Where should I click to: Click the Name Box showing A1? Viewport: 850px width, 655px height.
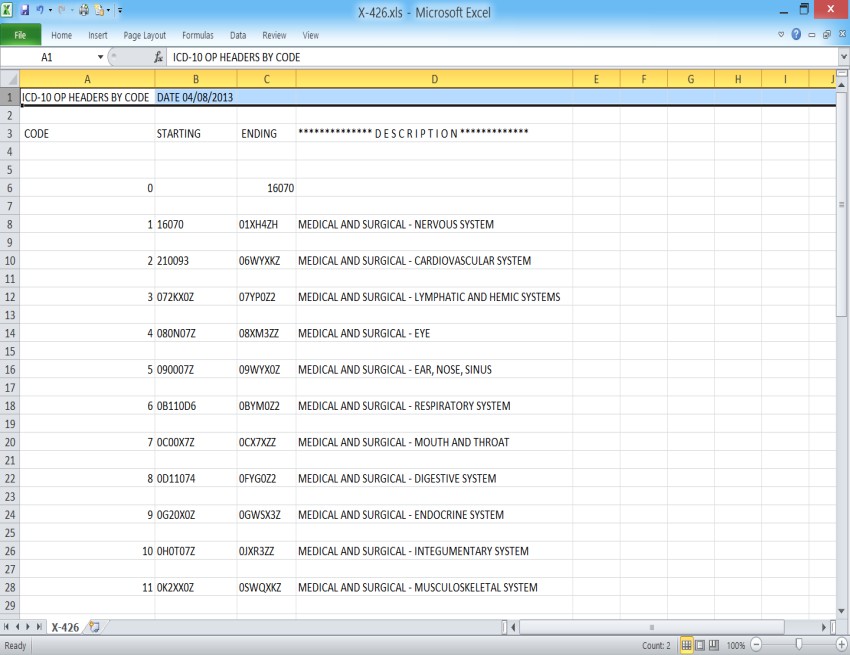(47, 57)
